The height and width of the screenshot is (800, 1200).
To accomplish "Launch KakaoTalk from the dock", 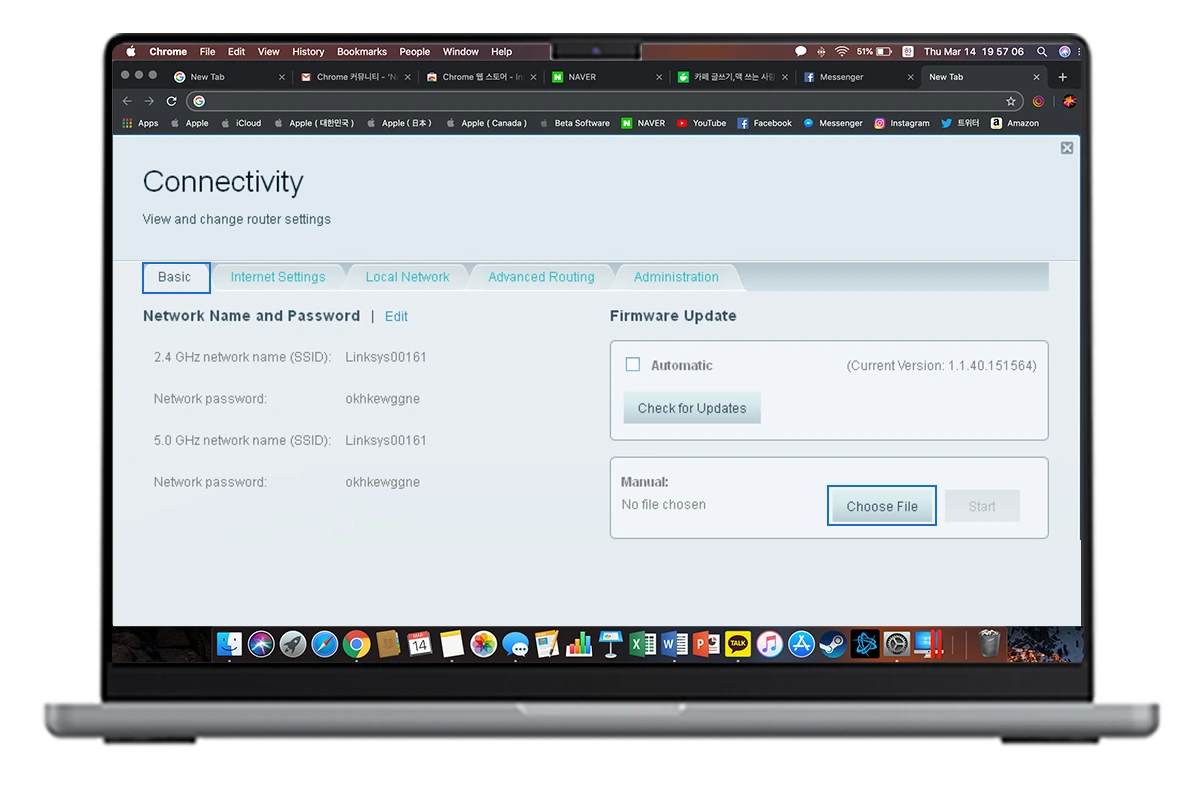I will [x=738, y=644].
